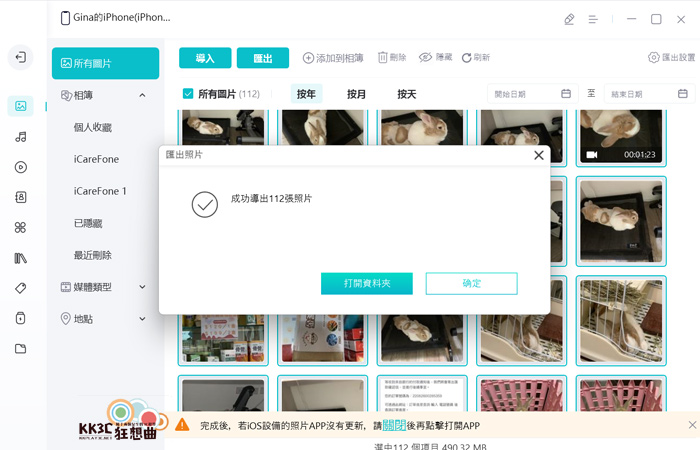Click the edit pen icon in the title bar
Screen dimensions: 700x450
[569, 19]
